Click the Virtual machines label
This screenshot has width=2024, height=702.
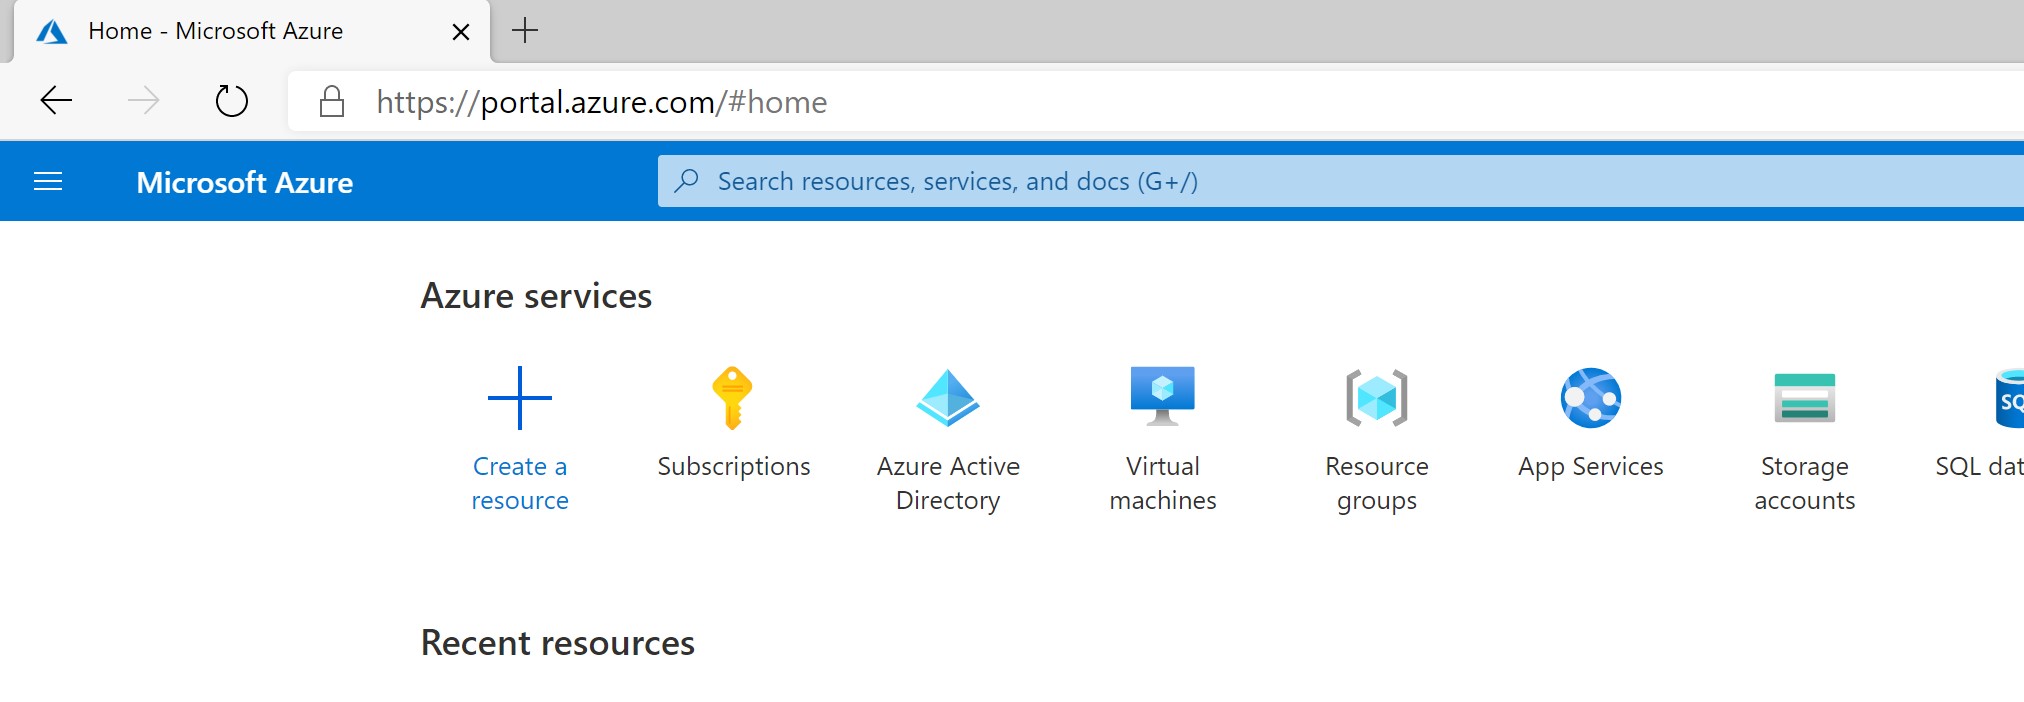[1163, 483]
